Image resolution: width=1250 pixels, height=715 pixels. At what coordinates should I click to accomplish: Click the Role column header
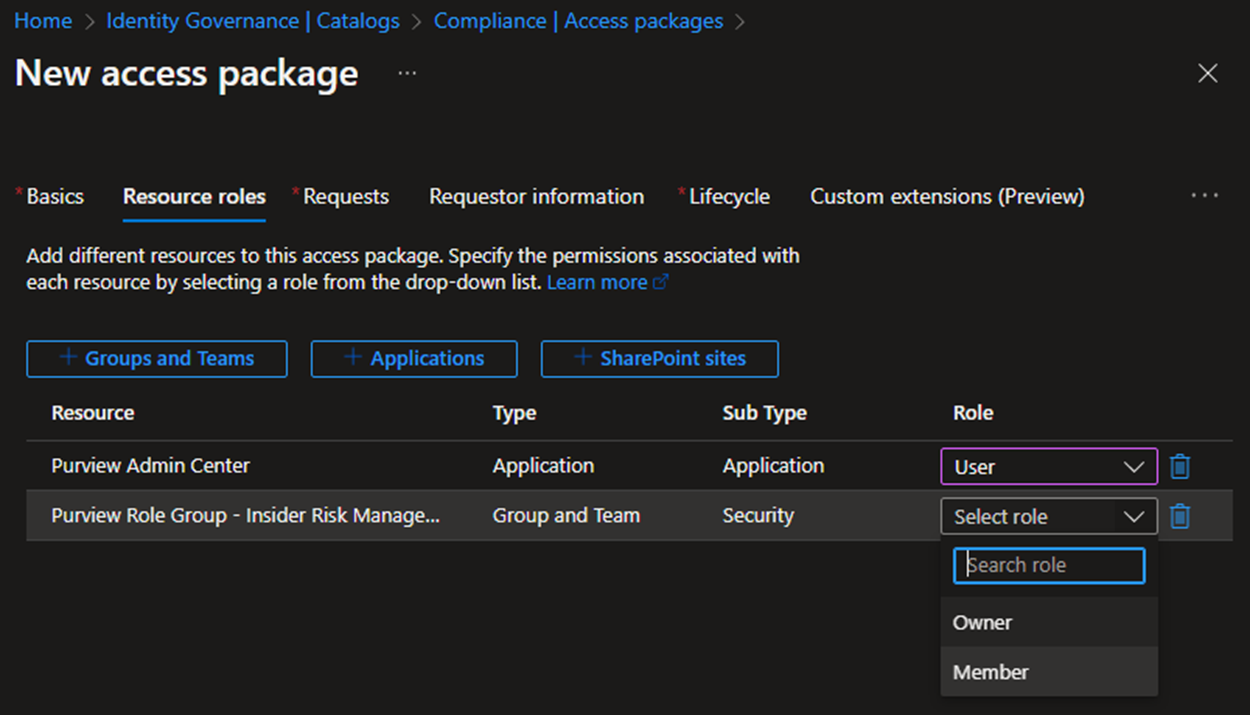(973, 413)
